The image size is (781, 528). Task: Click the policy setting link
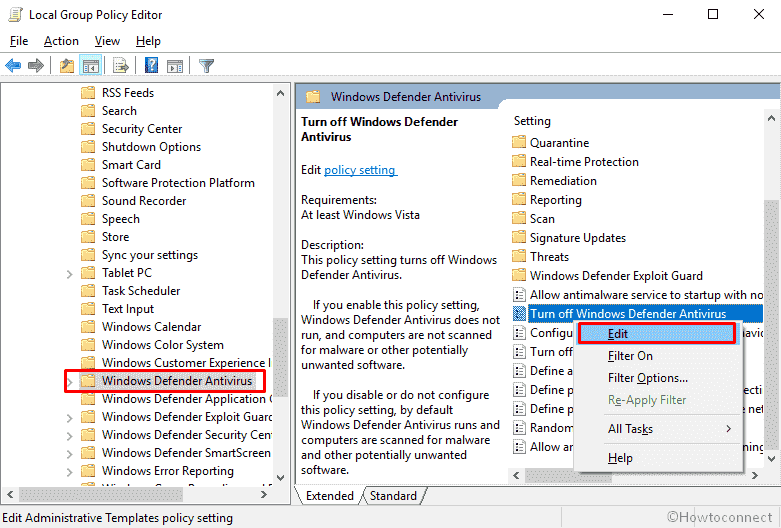click(361, 170)
